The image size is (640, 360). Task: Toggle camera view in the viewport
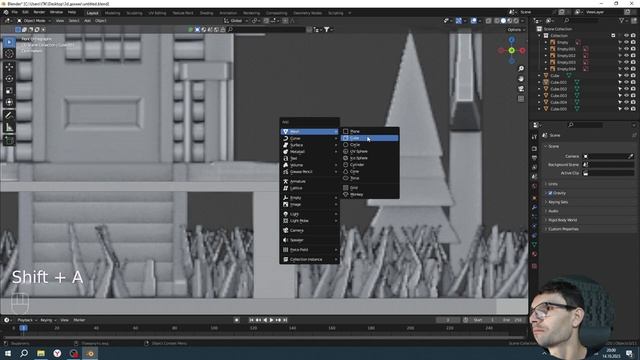[521, 89]
